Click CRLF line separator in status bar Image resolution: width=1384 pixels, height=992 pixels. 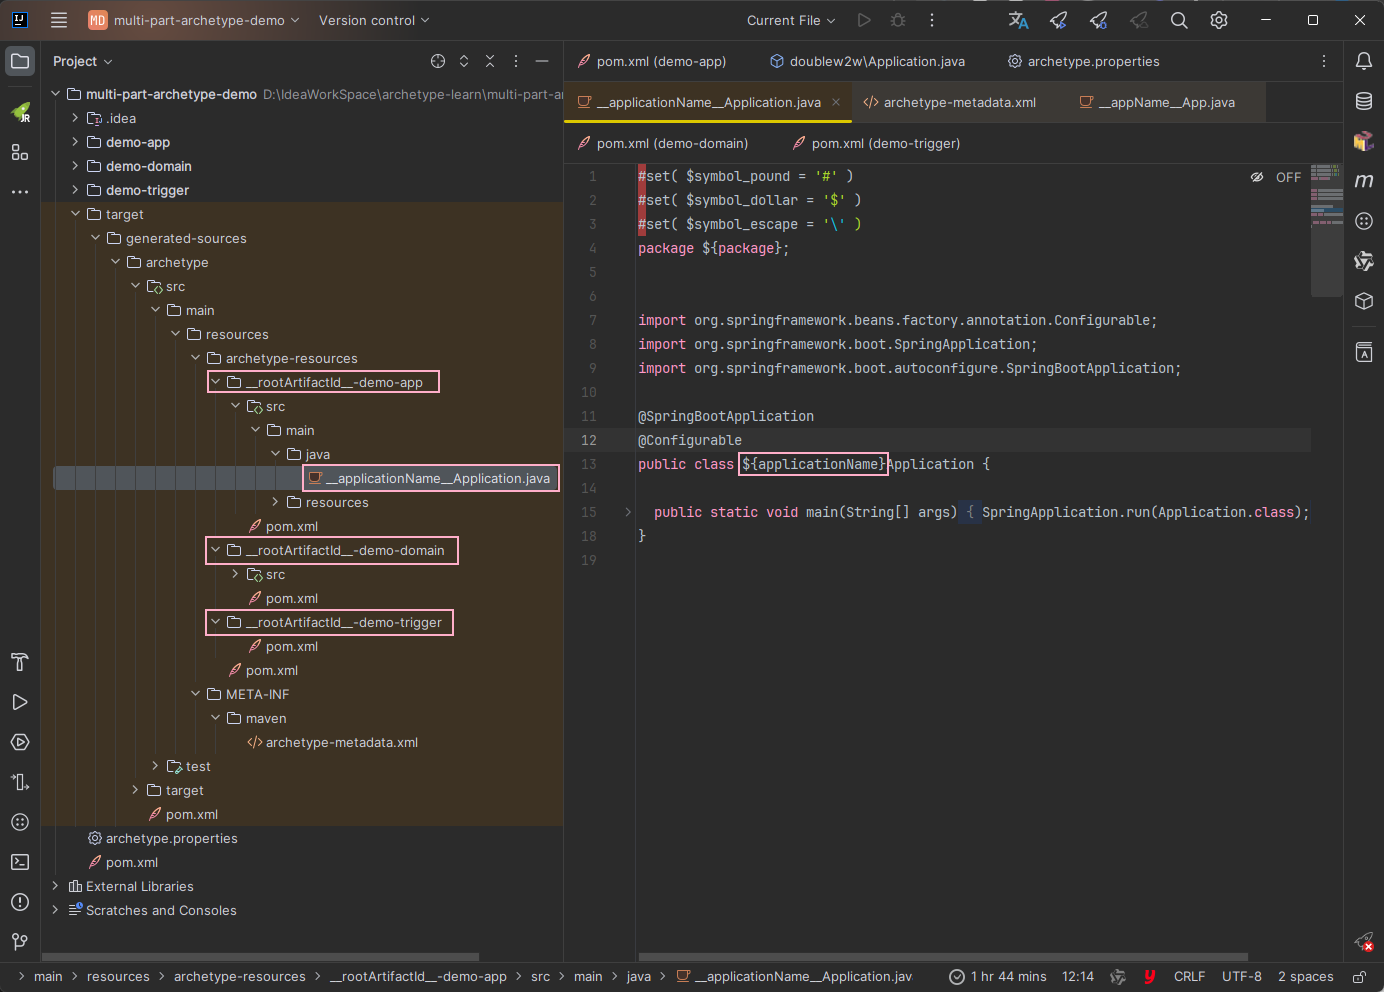[x=1189, y=977]
